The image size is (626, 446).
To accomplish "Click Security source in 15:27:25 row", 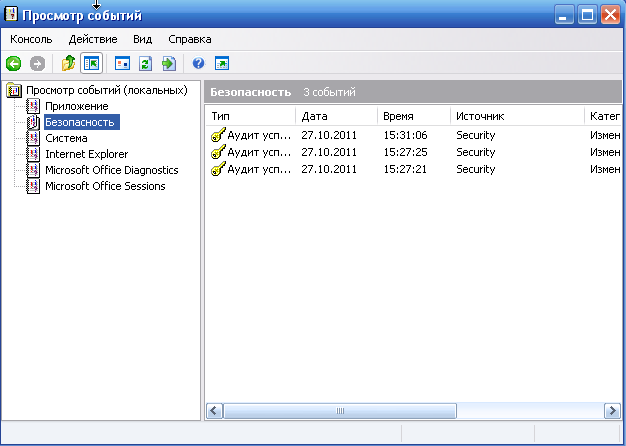I will [476, 152].
